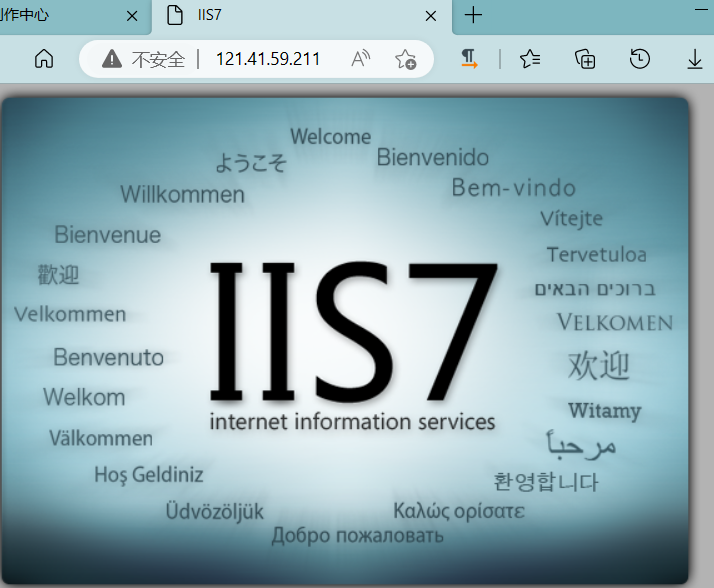Open the collections panel
Image resolution: width=714 pixels, height=588 pixels.
tap(585, 59)
